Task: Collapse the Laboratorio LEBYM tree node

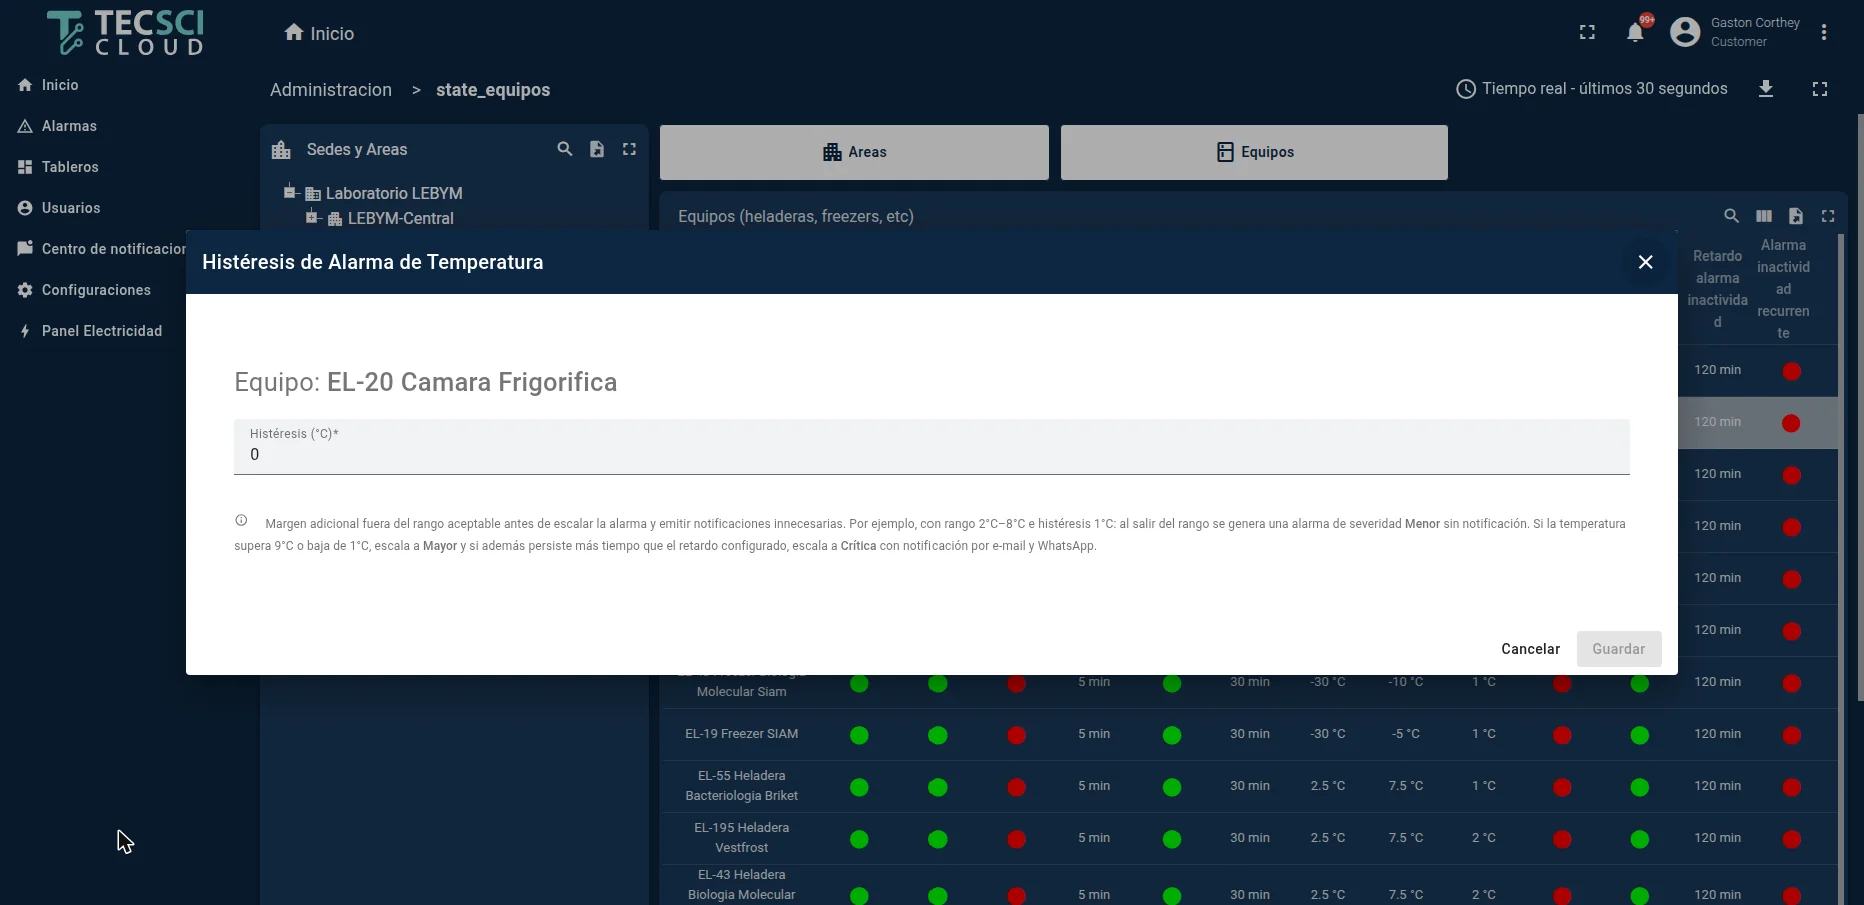Action: pyautogui.click(x=291, y=192)
